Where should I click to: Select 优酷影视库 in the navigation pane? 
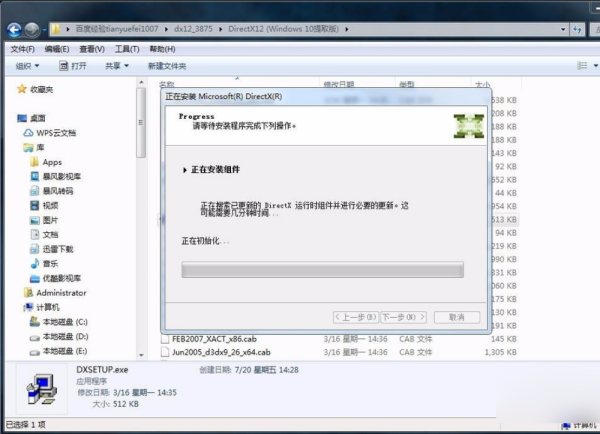click(61, 278)
